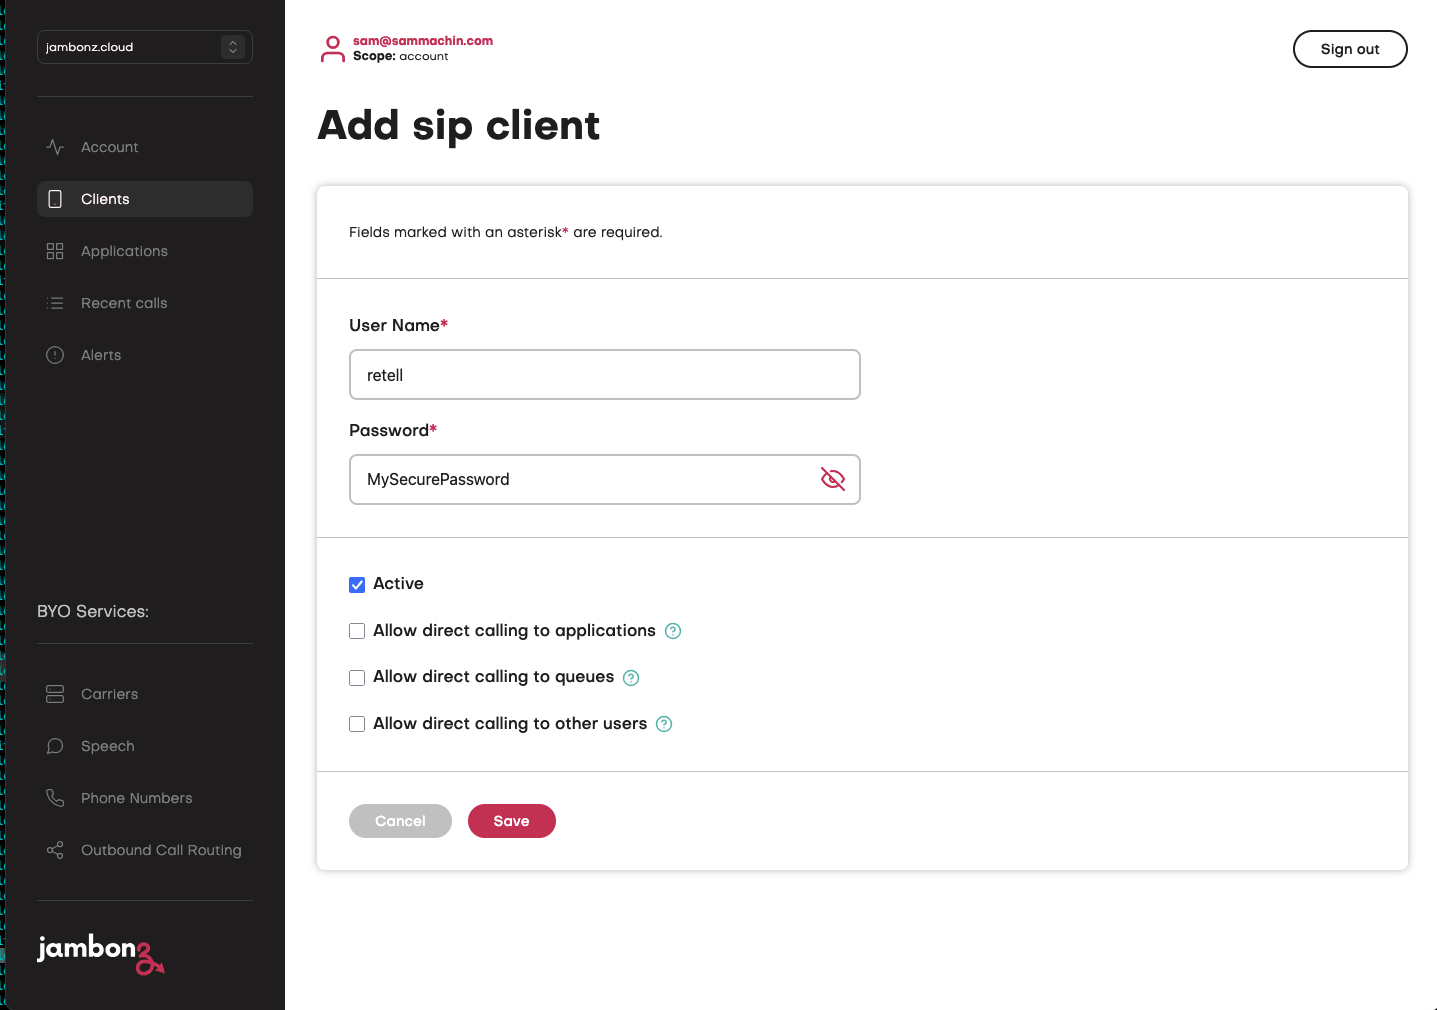The height and width of the screenshot is (1010, 1437).
Task: Uncheck the Active checkbox
Action: (357, 585)
